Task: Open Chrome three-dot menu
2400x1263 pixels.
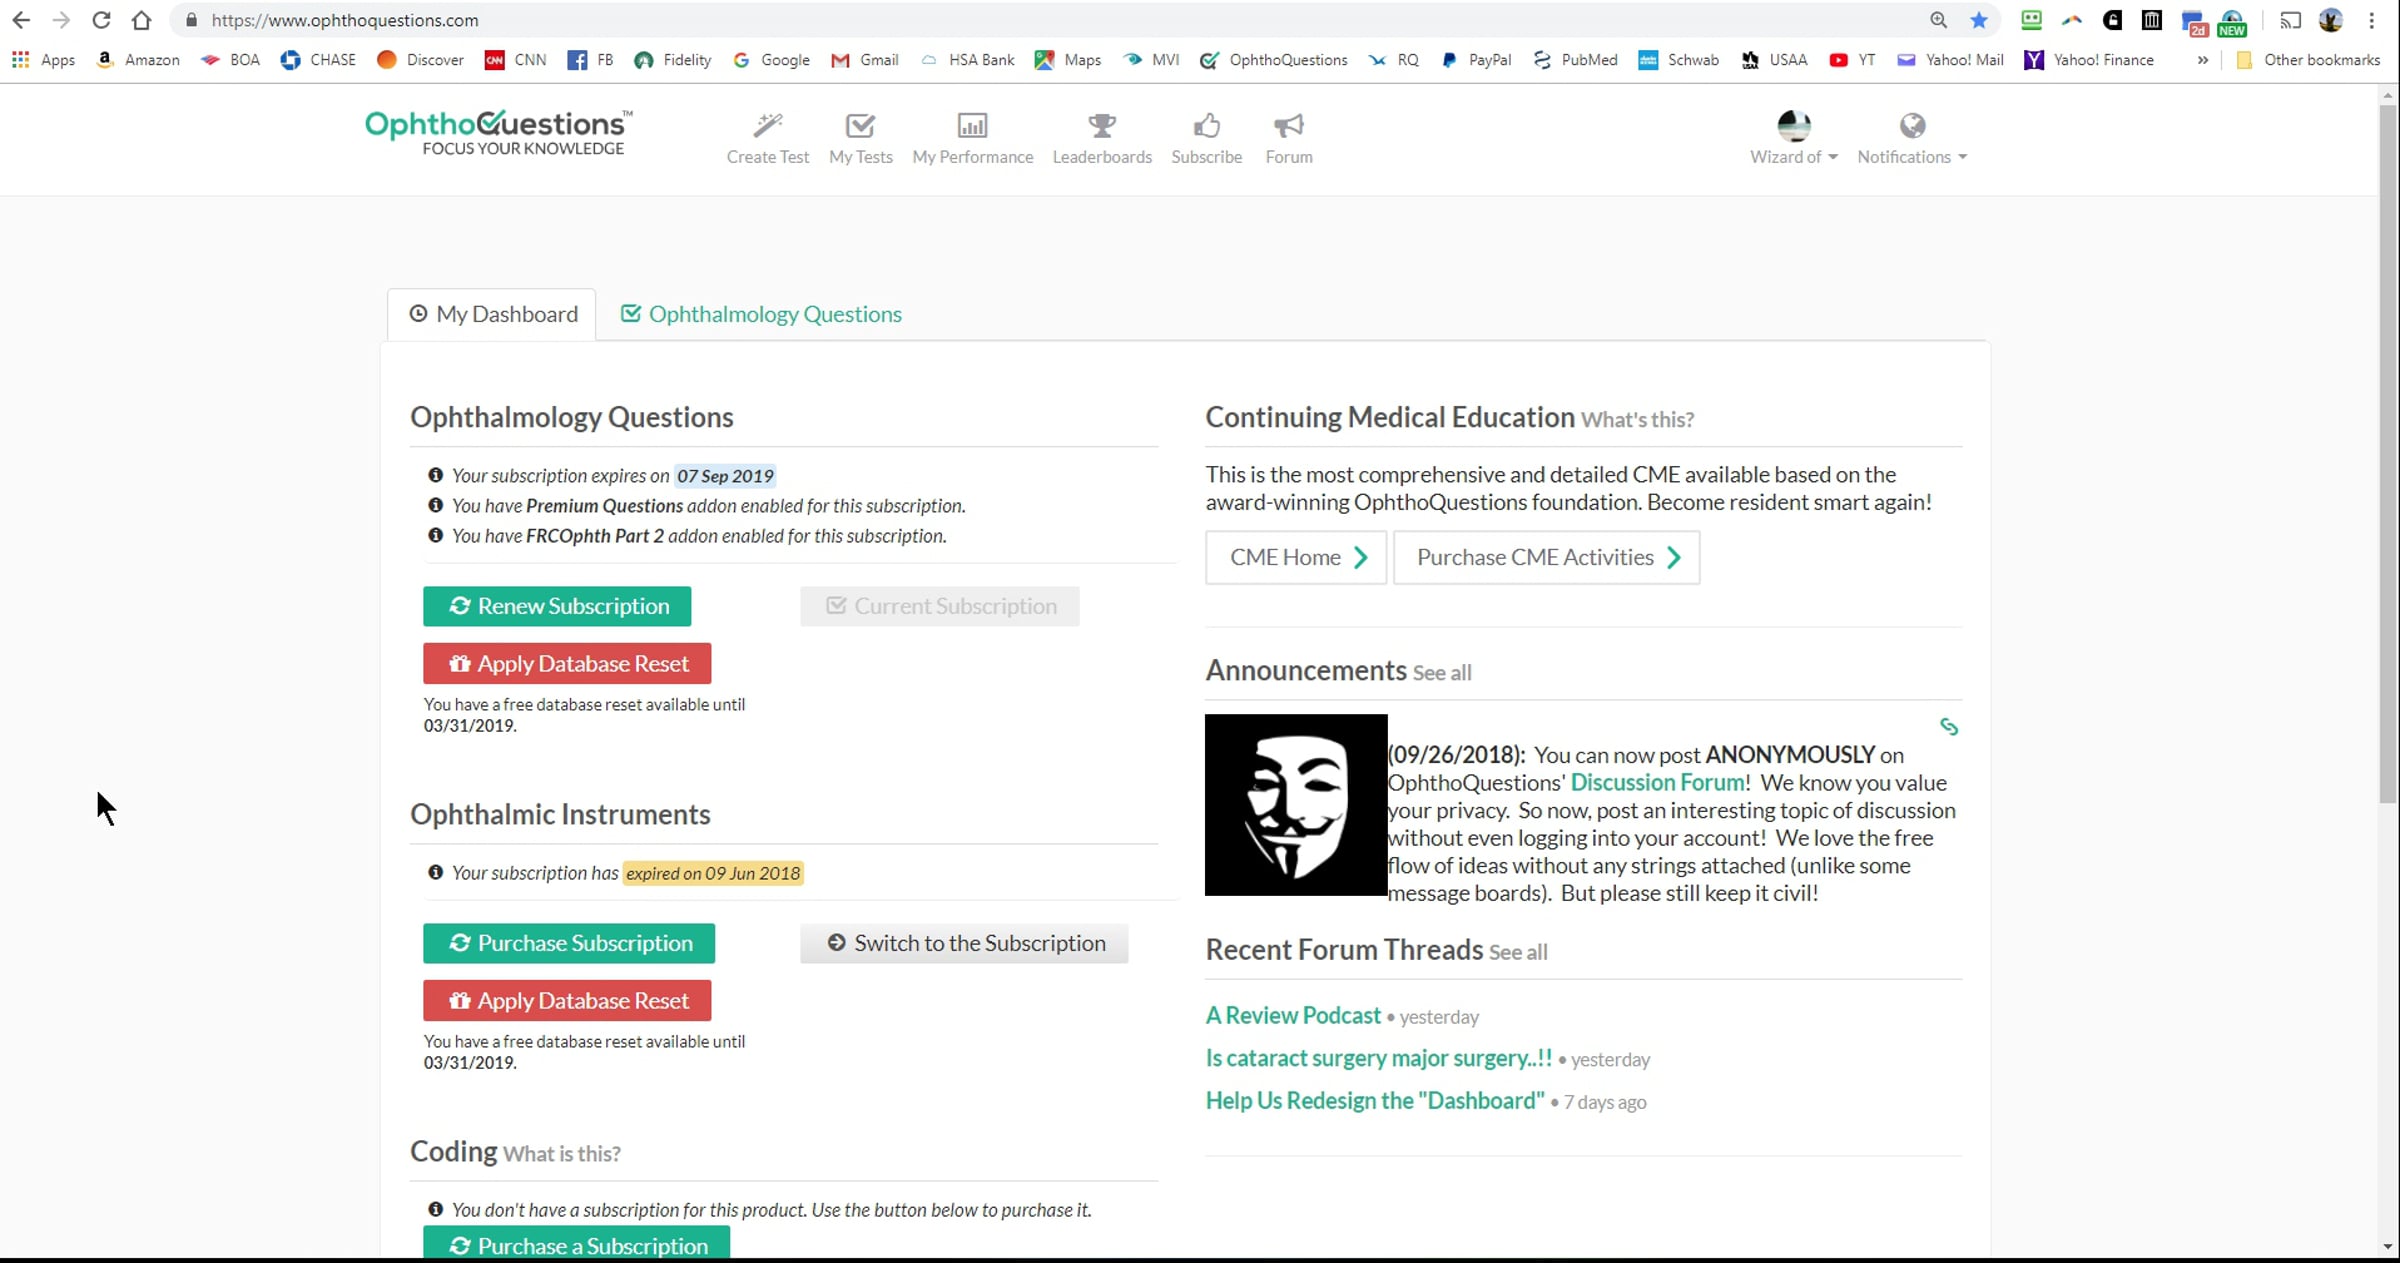Action: 2372,20
